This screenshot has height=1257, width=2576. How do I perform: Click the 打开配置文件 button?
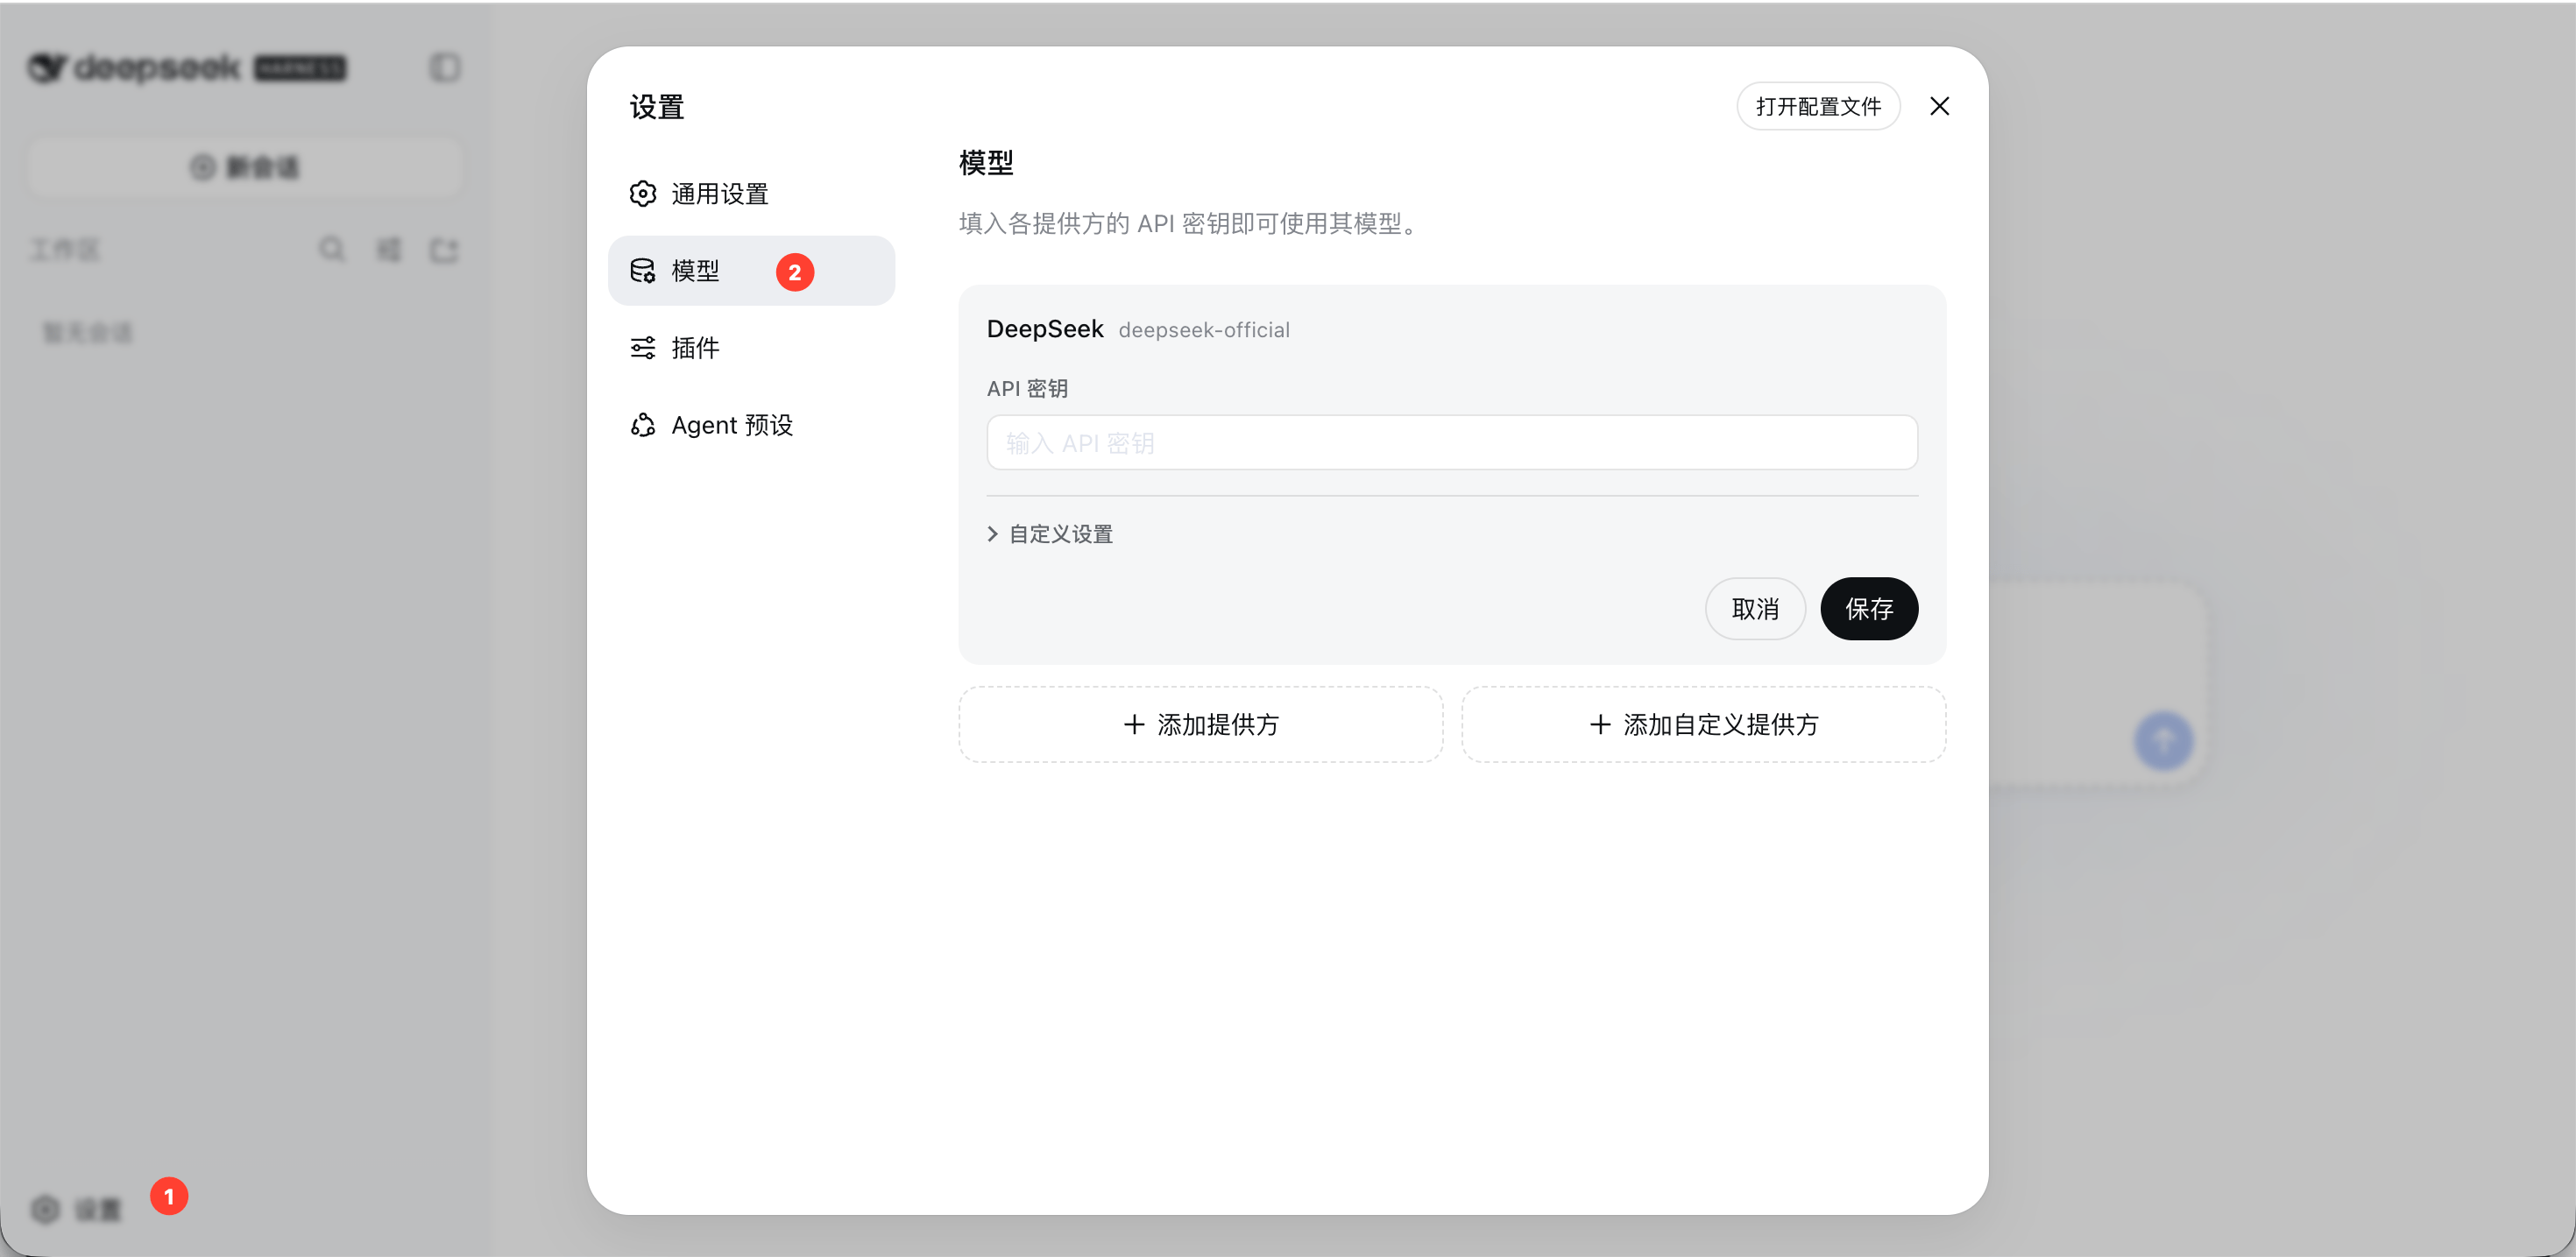[x=1818, y=106]
